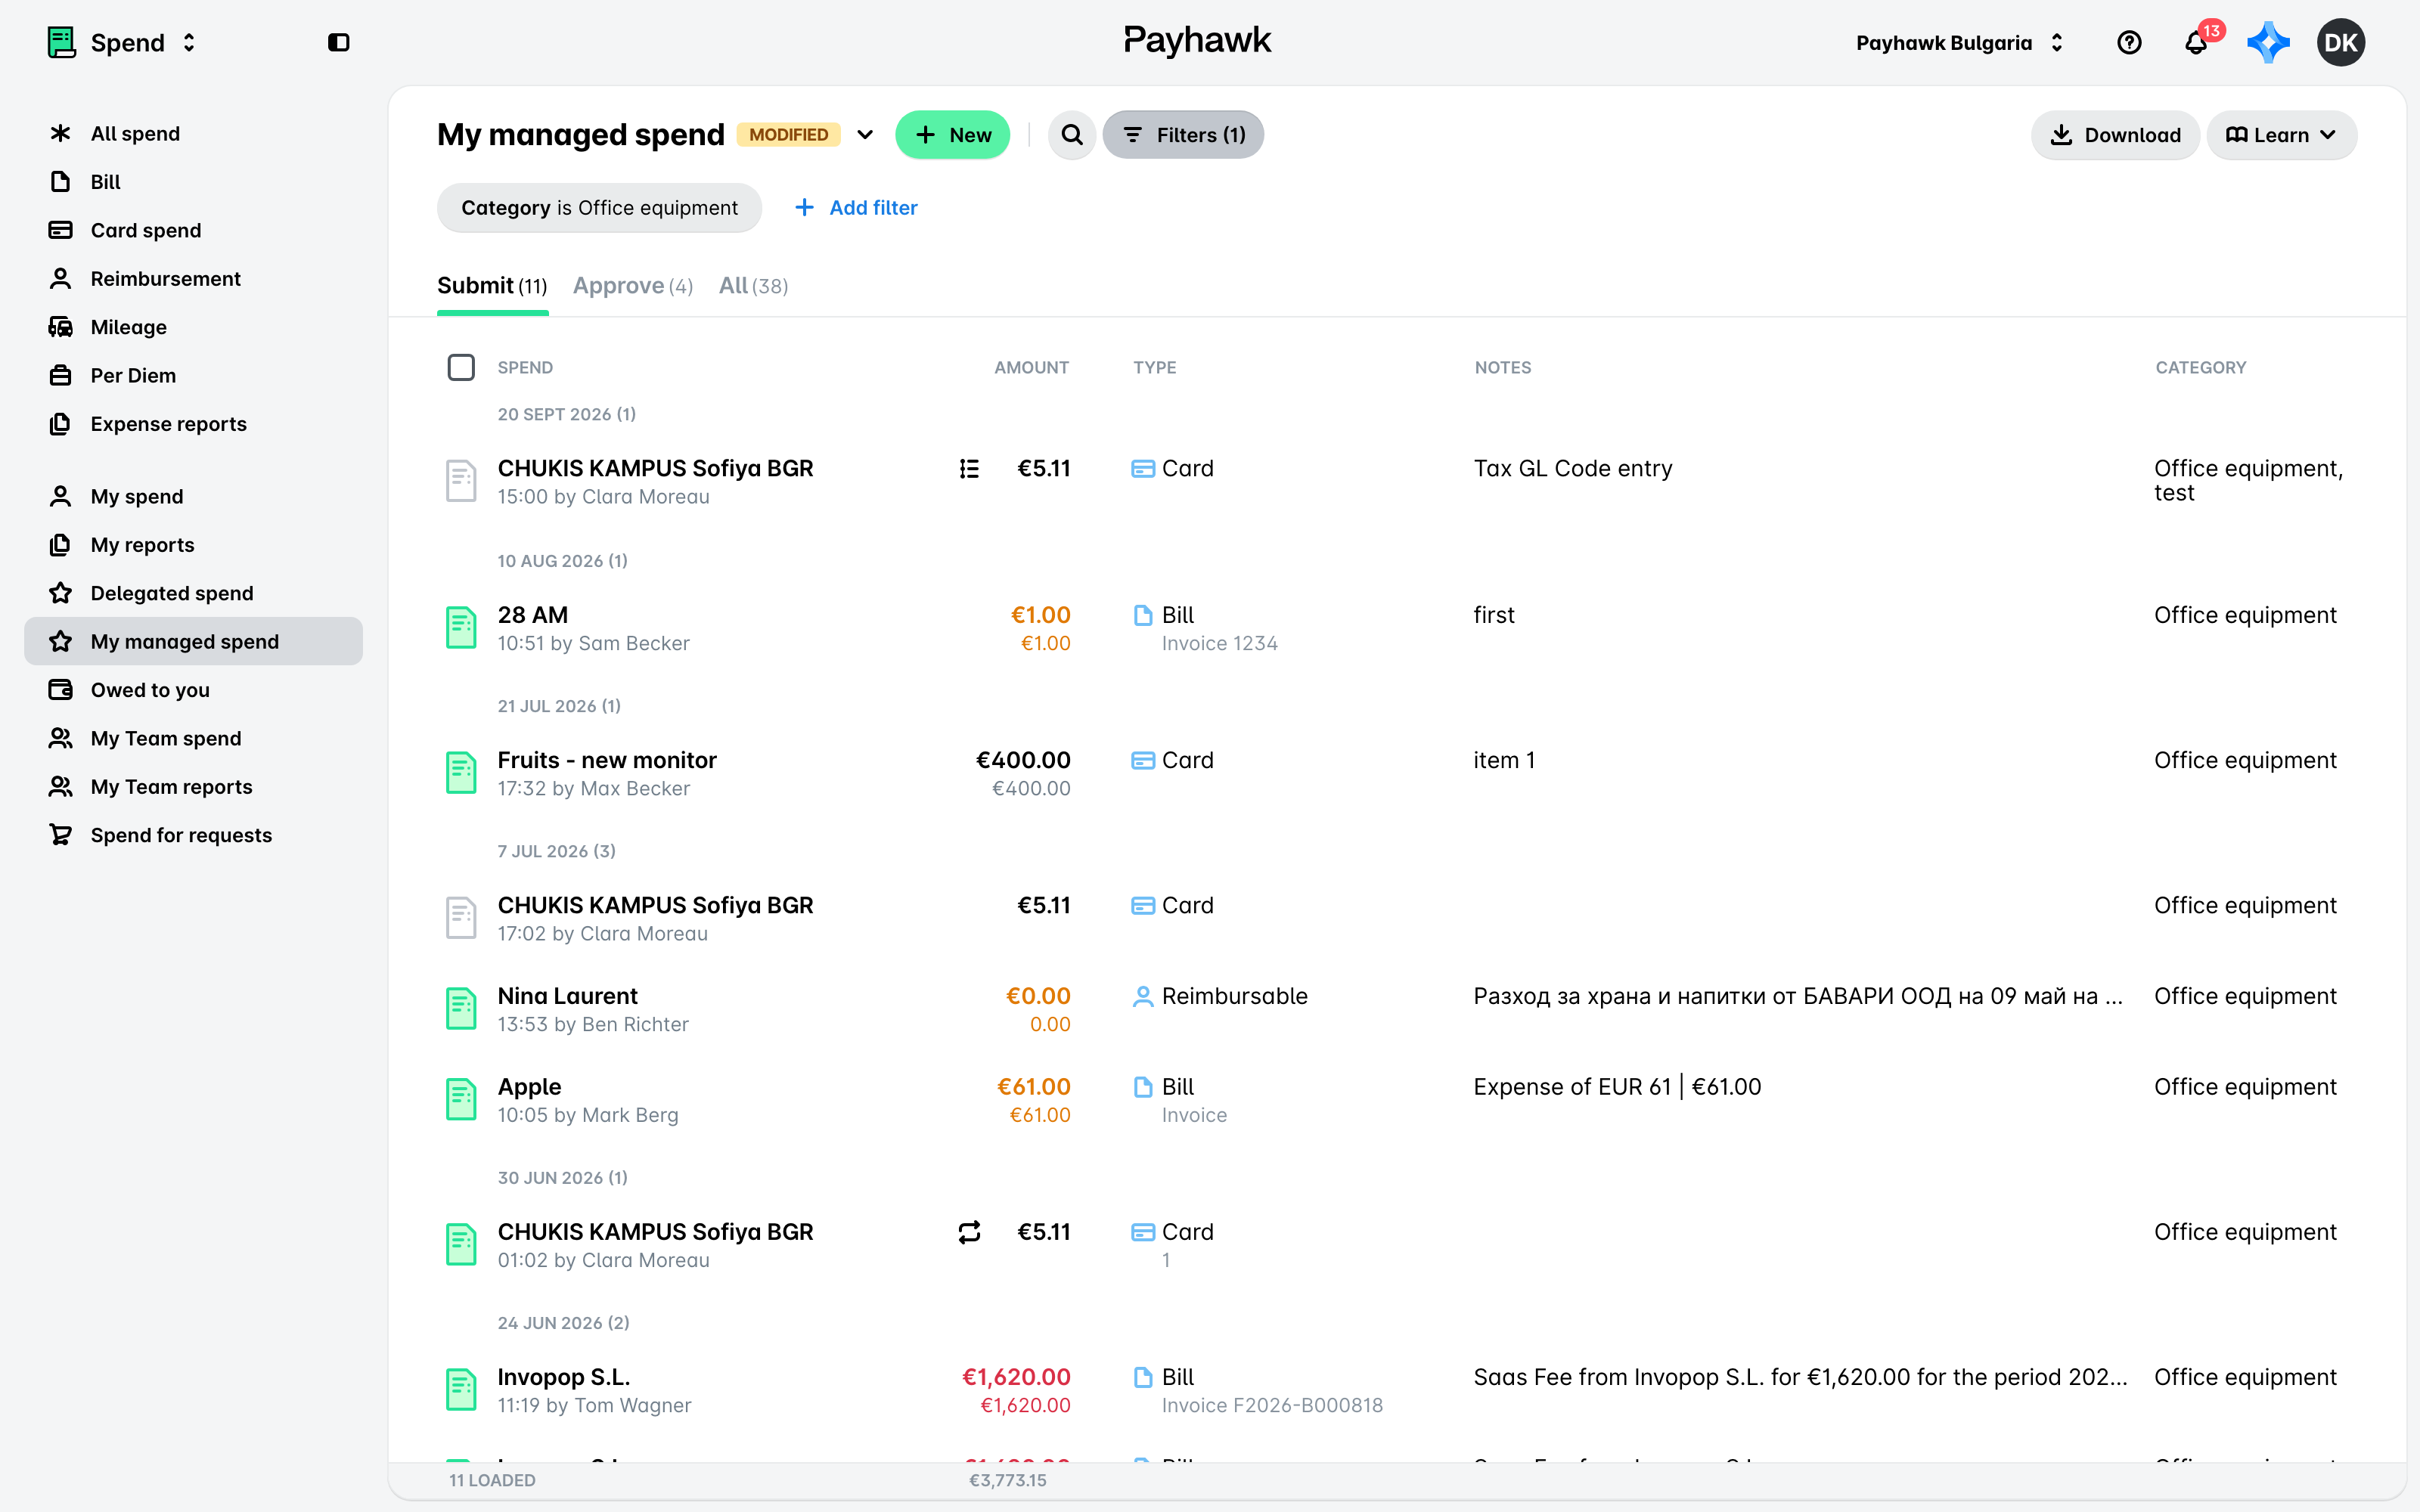
Task: Click green document icon for Fruits - new monitor
Action: pos(461,773)
